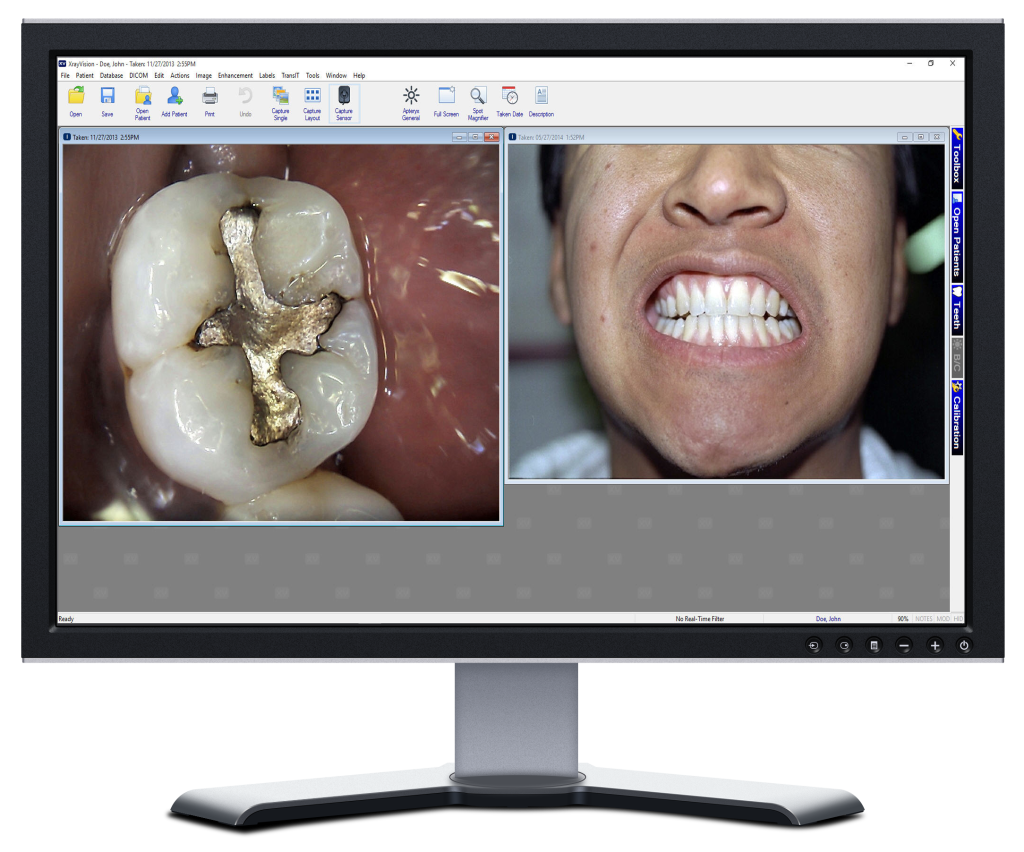
Task: Start Capture Single acquisition
Action: pyautogui.click(x=280, y=97)
